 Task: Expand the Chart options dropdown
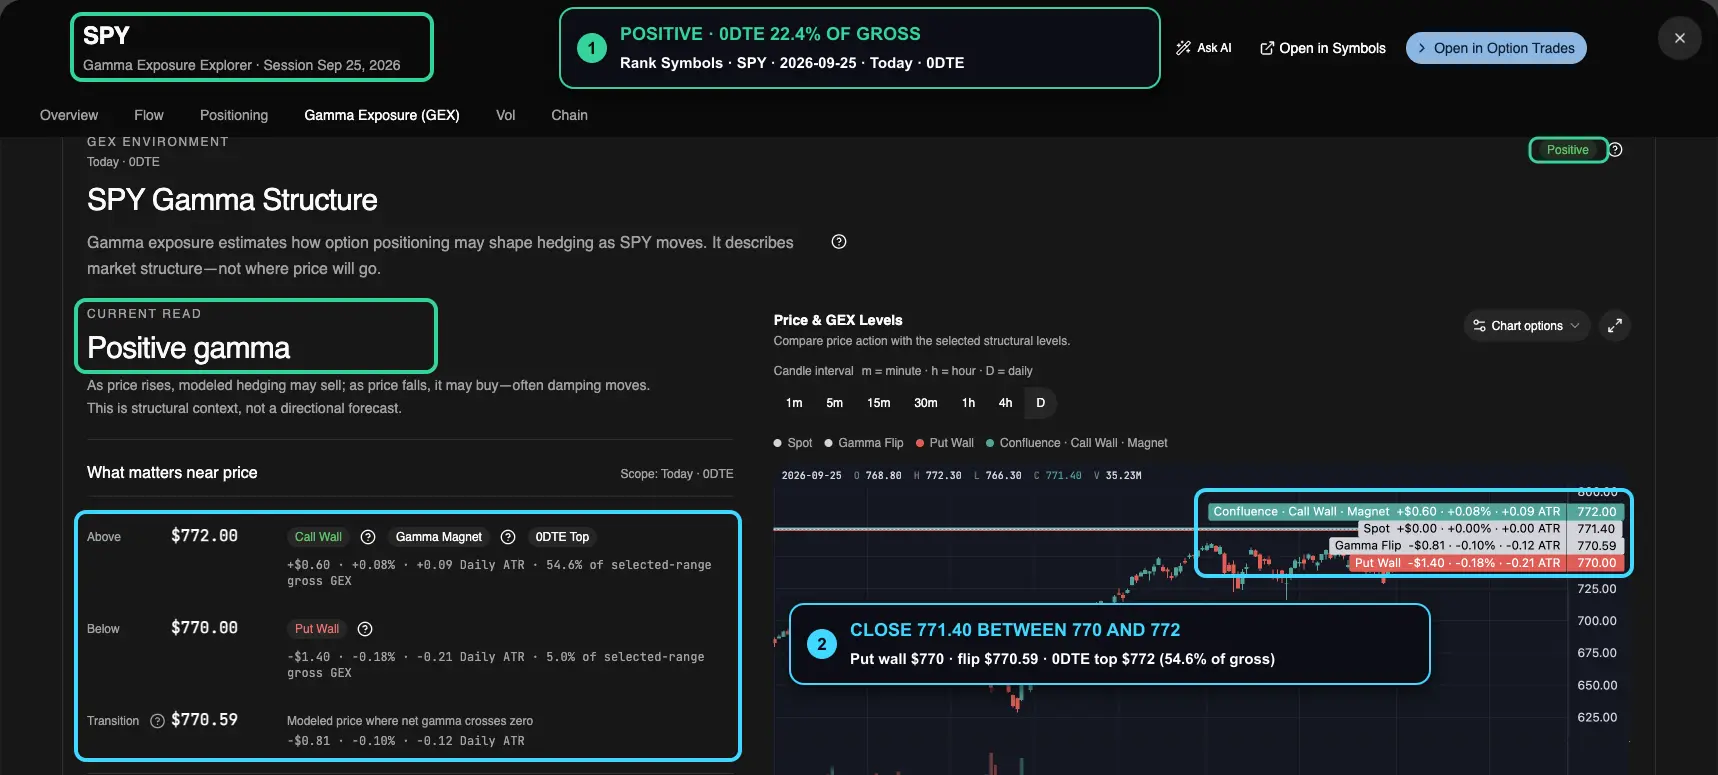(x=1527, y=326)
